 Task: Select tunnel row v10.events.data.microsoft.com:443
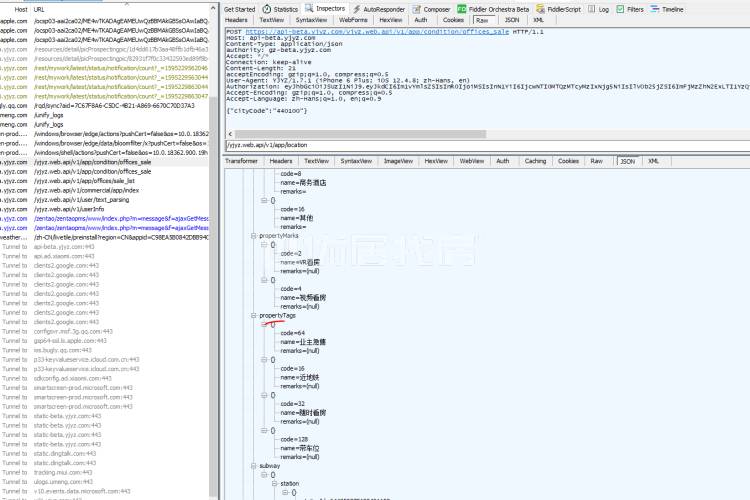(x=104, y=491)
